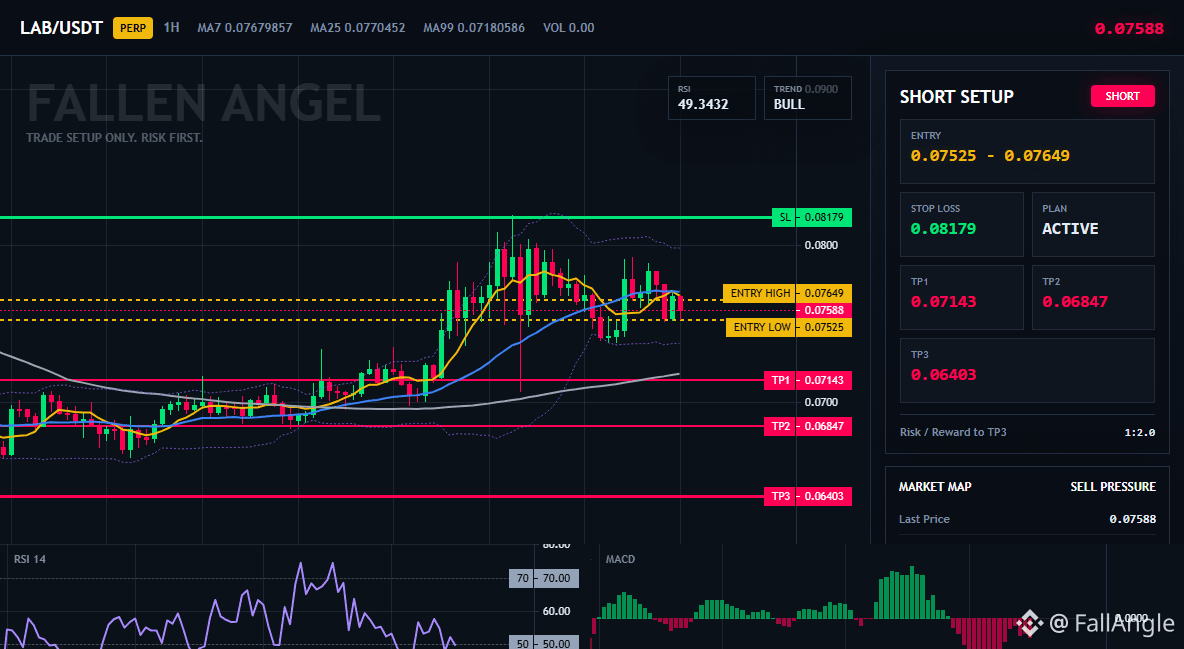Click the red 0.07588 price header

click(1129, 29)
